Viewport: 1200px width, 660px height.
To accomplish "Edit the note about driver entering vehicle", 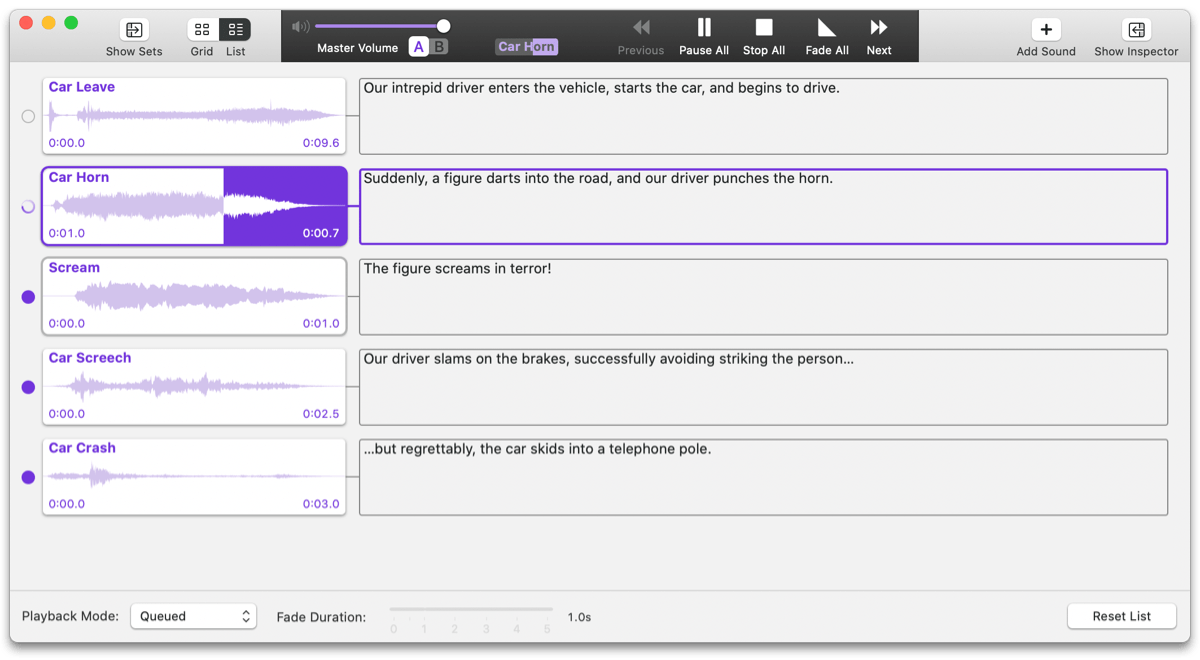I will tap(763, 116).
